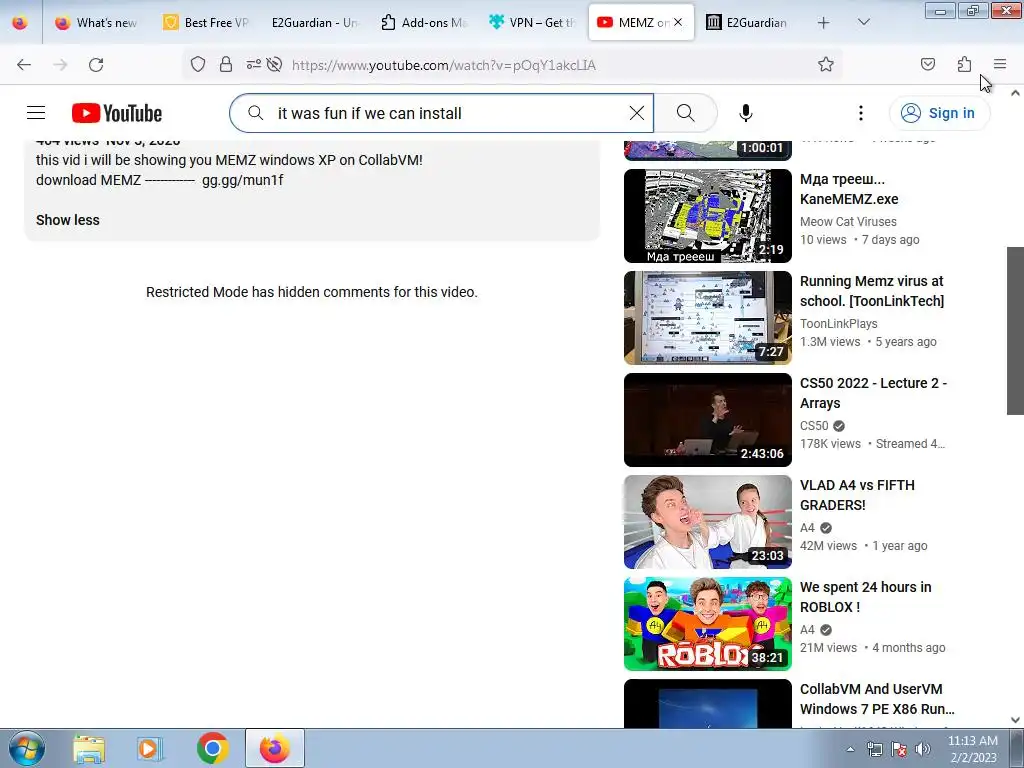
Task: Open the KaneMEMZ.exe video thumbnail
Action: click(708, 216)
